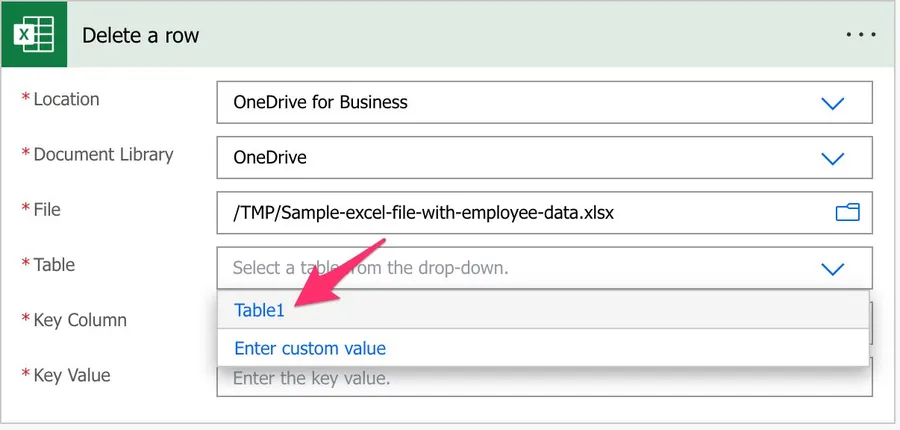This screenshot has height=430, width=900.
Task: Click the Key Value field label
Action: click(72, 375)
